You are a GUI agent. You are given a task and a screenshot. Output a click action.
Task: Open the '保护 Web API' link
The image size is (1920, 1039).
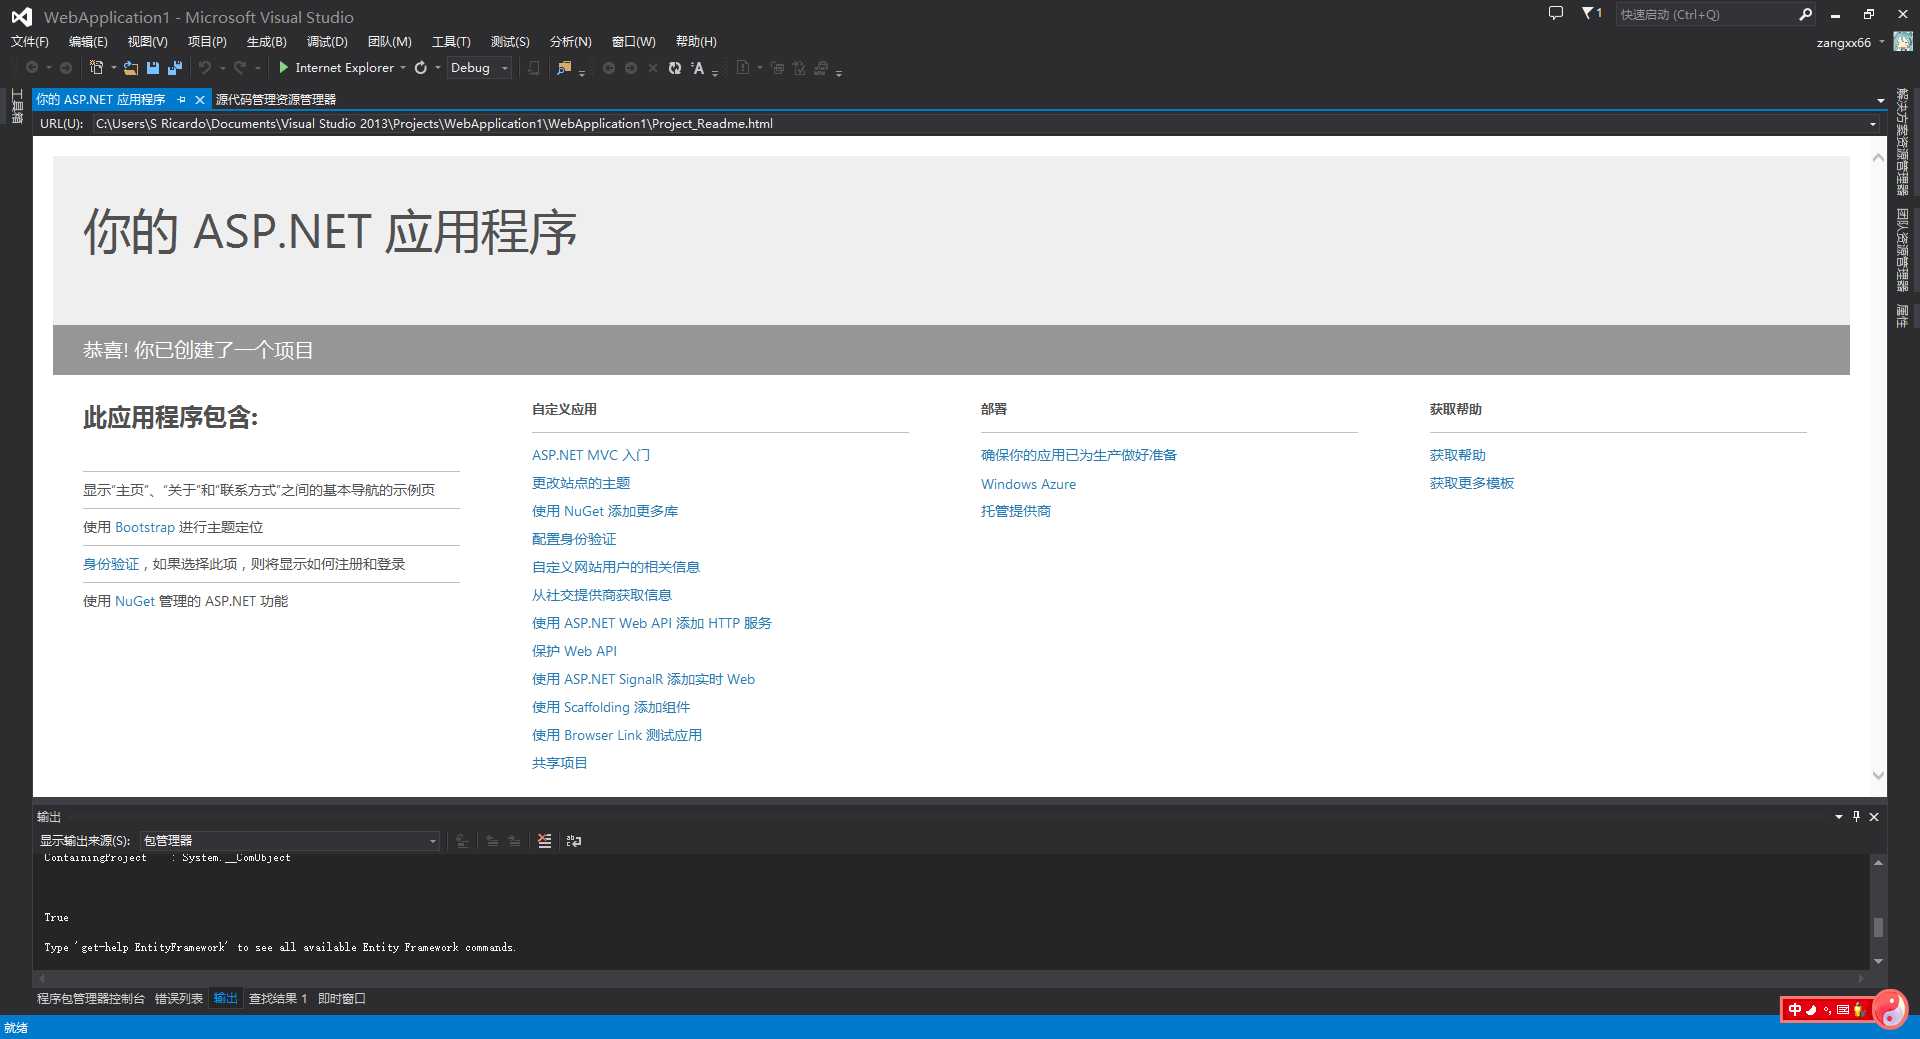(x=574, y=651)
